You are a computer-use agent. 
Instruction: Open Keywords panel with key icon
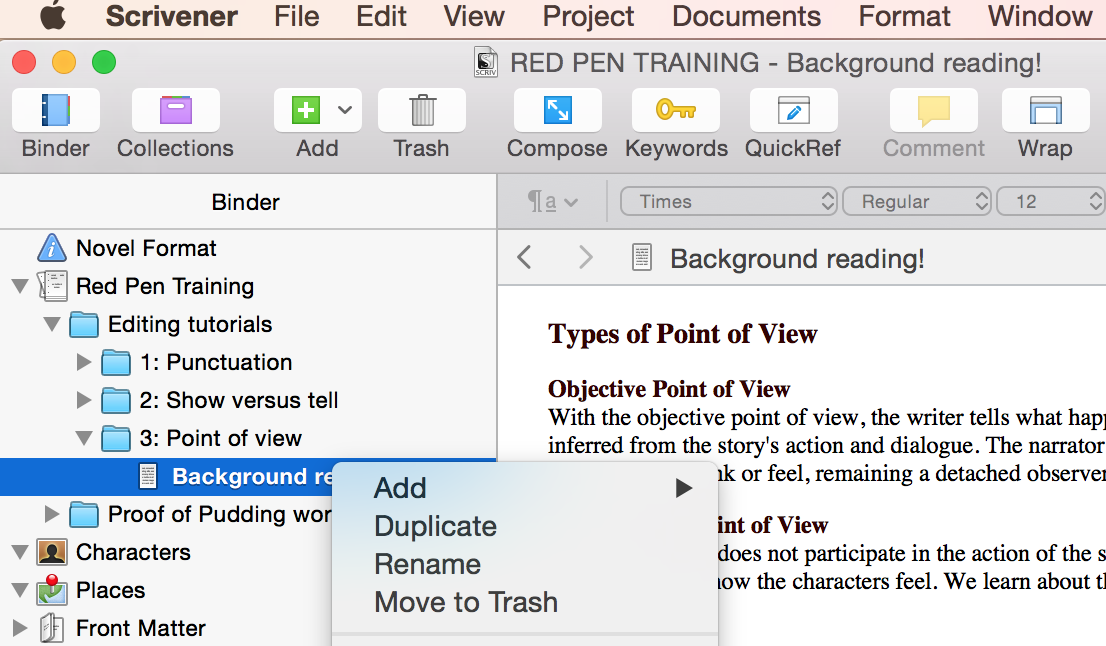click(x=676, y=110)
